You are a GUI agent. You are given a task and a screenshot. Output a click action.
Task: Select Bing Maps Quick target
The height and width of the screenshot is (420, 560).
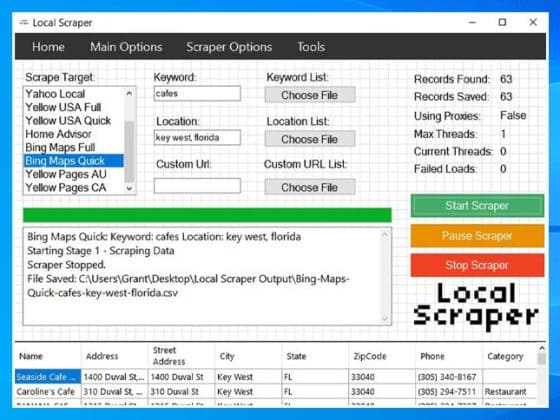tap(74, 161)
